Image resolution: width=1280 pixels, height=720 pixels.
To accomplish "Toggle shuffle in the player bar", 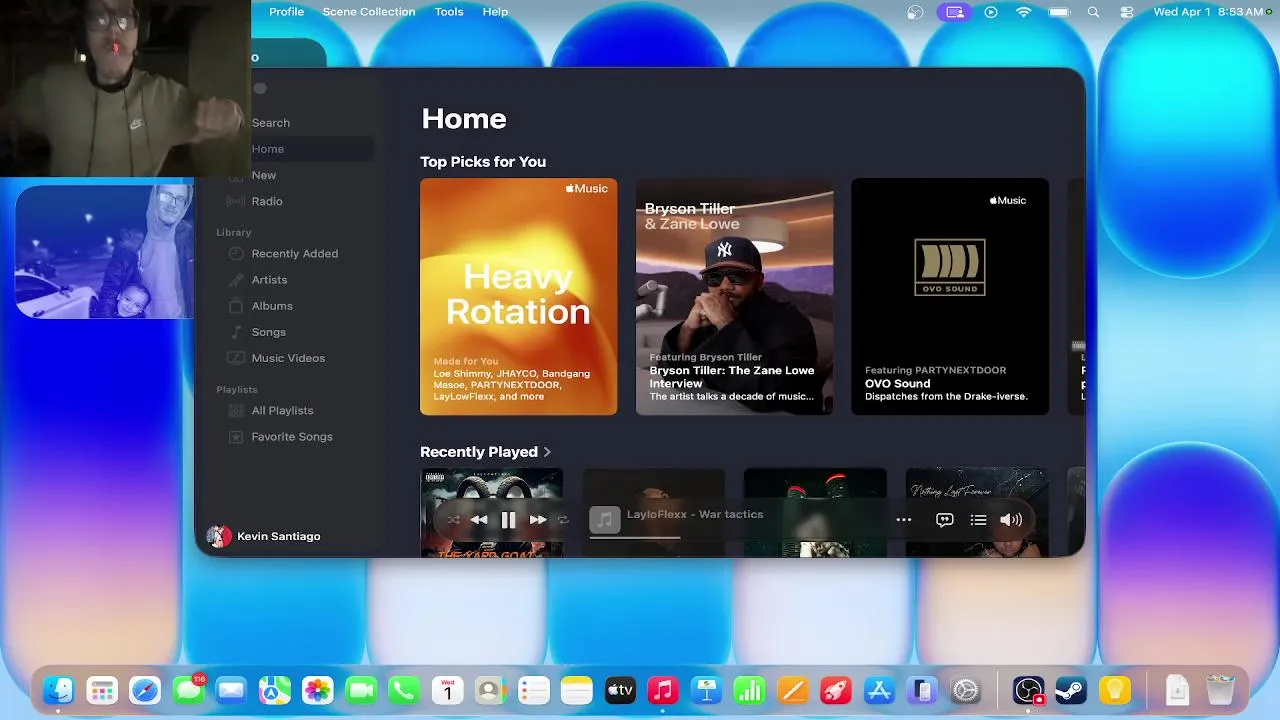I will 454,520.
